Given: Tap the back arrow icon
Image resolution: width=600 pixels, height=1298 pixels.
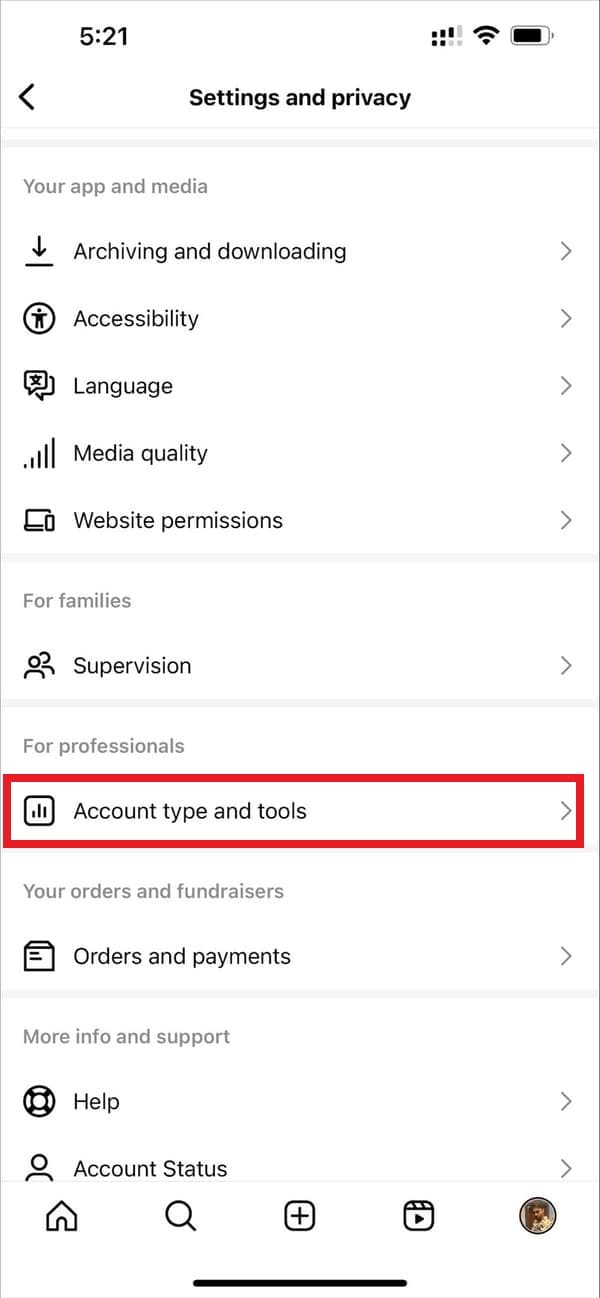Looking at the screenshot, I should [27, 97].
